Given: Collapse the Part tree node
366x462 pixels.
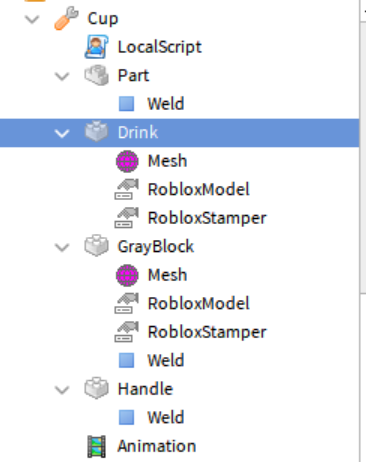Looking at the screenshot, I should [62, 76].
